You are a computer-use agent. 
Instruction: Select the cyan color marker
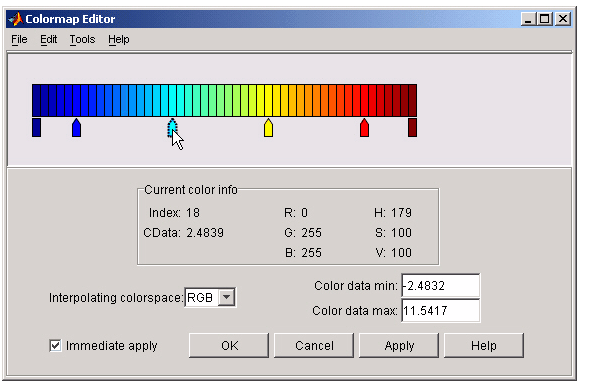[x=172, y=127]
